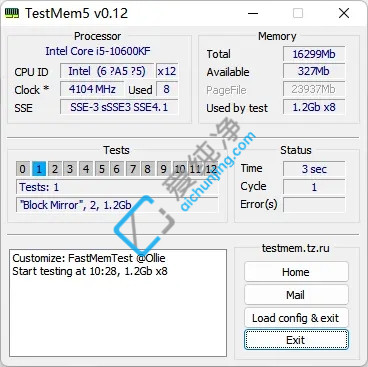The height and width of the screenshot is (367, 368).
Task: Select test number 10 box
Action: tap(179, 169)
